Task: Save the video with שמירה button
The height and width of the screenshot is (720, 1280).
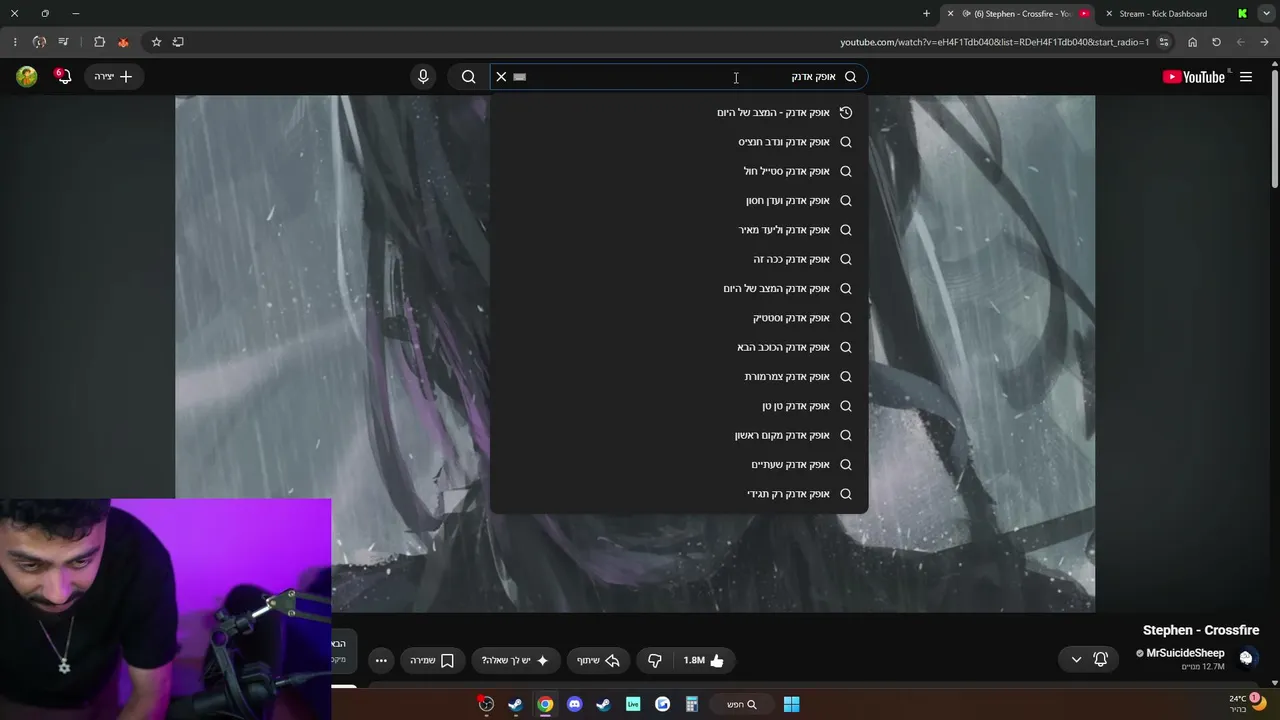Action: pyautogui.click(x=432, y=660)
